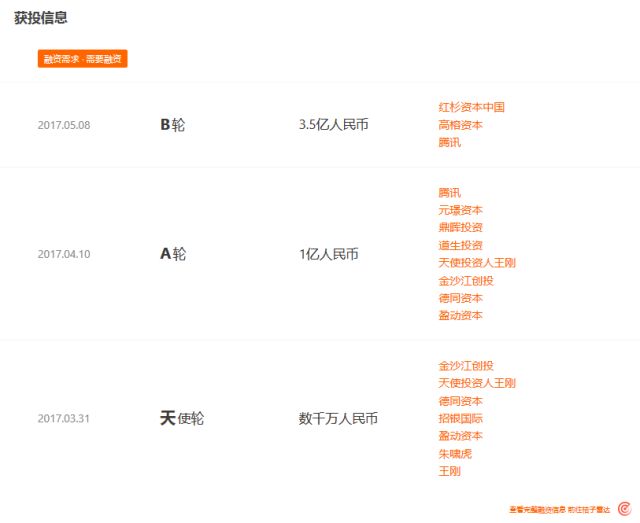This screenshot has width=640, height=523.
Task: Select the date 2017.04.10
Action: tap(64, 254)
